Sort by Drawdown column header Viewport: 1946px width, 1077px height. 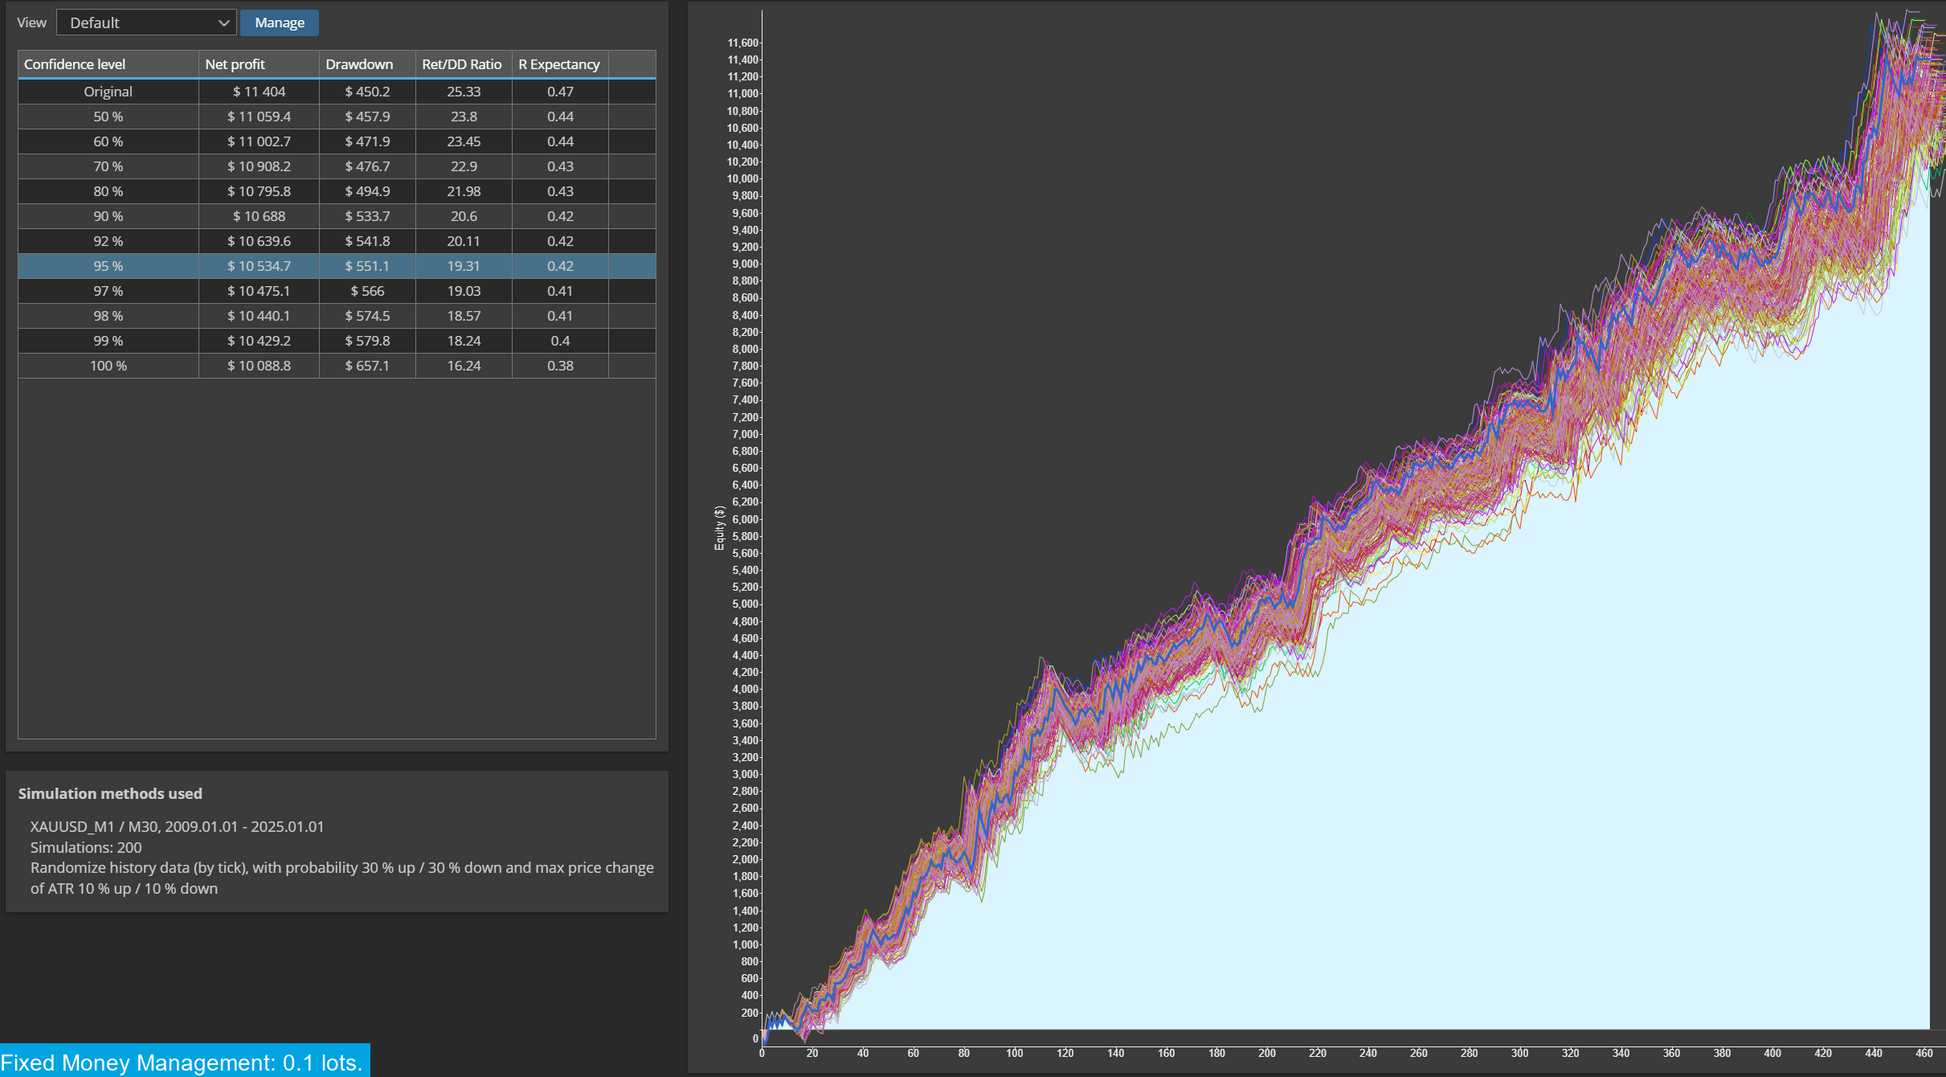367,64
